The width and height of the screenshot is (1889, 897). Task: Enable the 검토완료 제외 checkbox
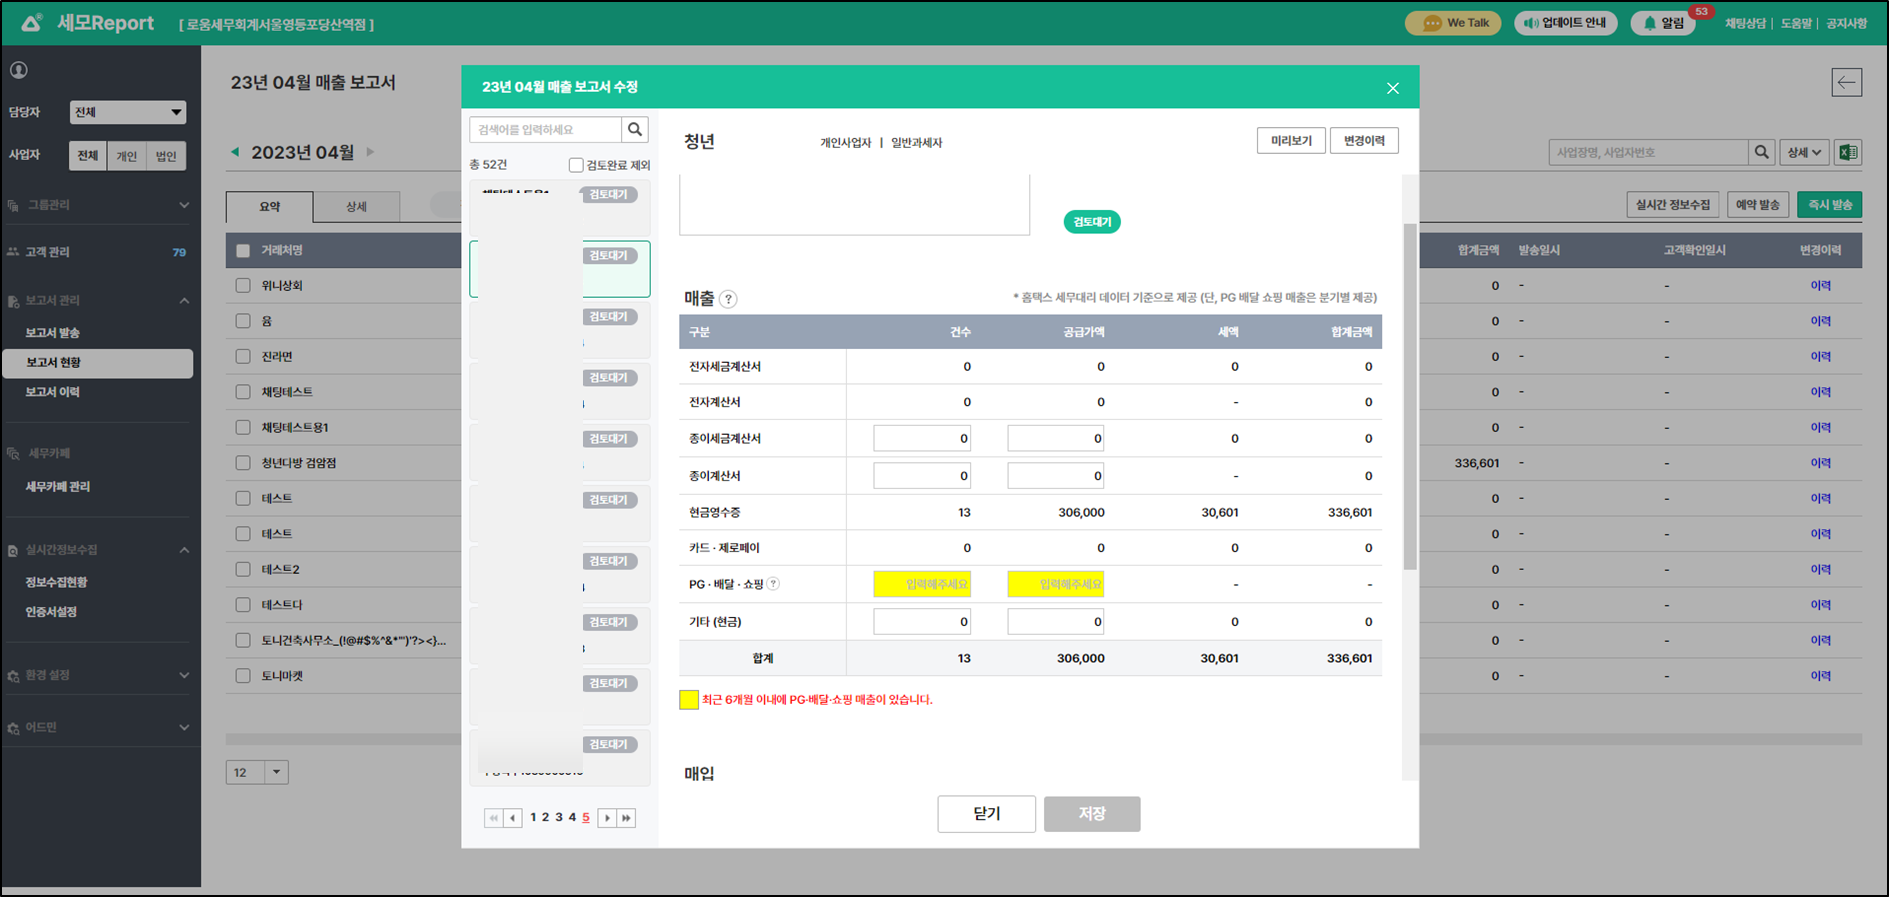(x=576, y=165)
